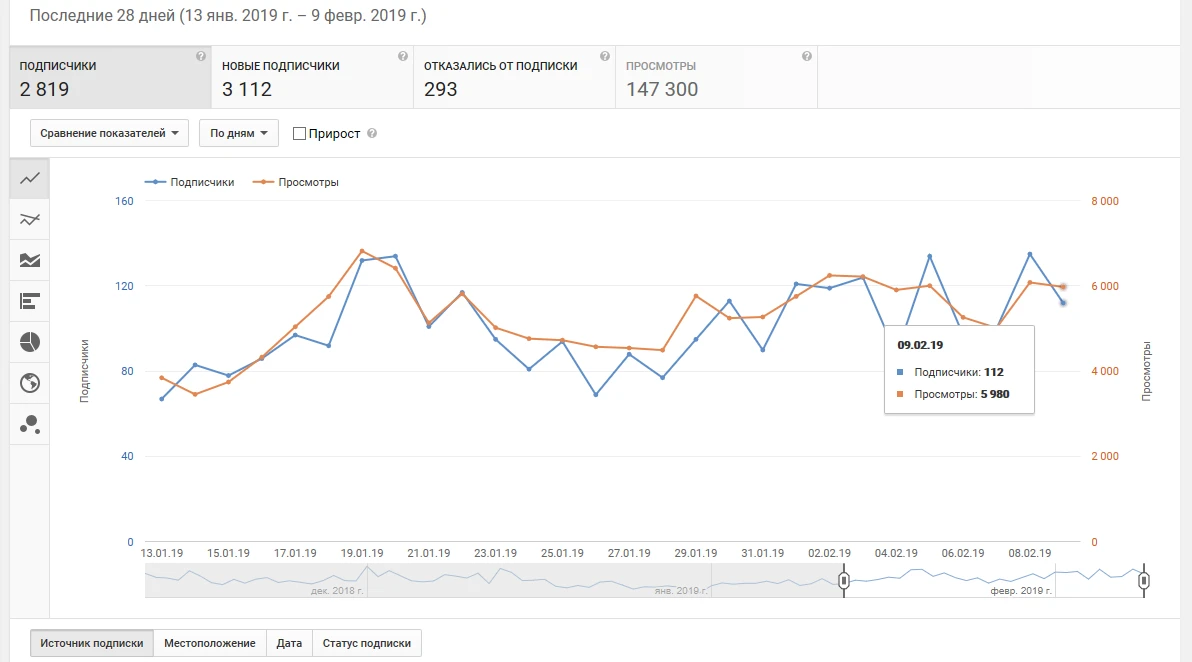The image size is (1192, 662).
Task: Select the line chart view icon
Action: click(x=30, y=178)
